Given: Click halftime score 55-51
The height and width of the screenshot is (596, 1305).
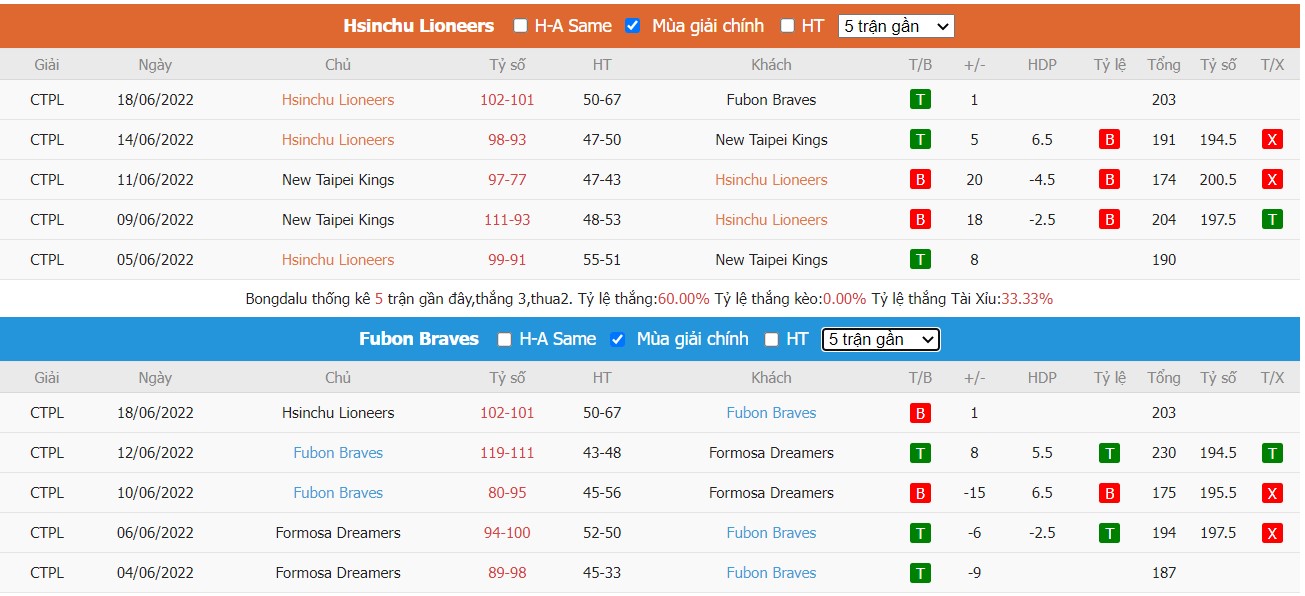Looking at the screenshot, I should pyautogui.click(x=602, y=260).
